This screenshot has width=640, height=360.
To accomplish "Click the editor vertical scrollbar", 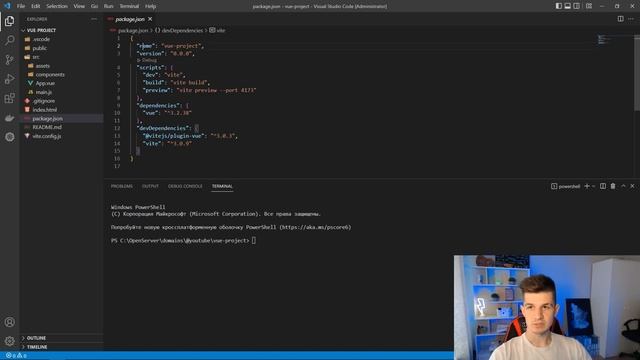I will click(637, 73).
